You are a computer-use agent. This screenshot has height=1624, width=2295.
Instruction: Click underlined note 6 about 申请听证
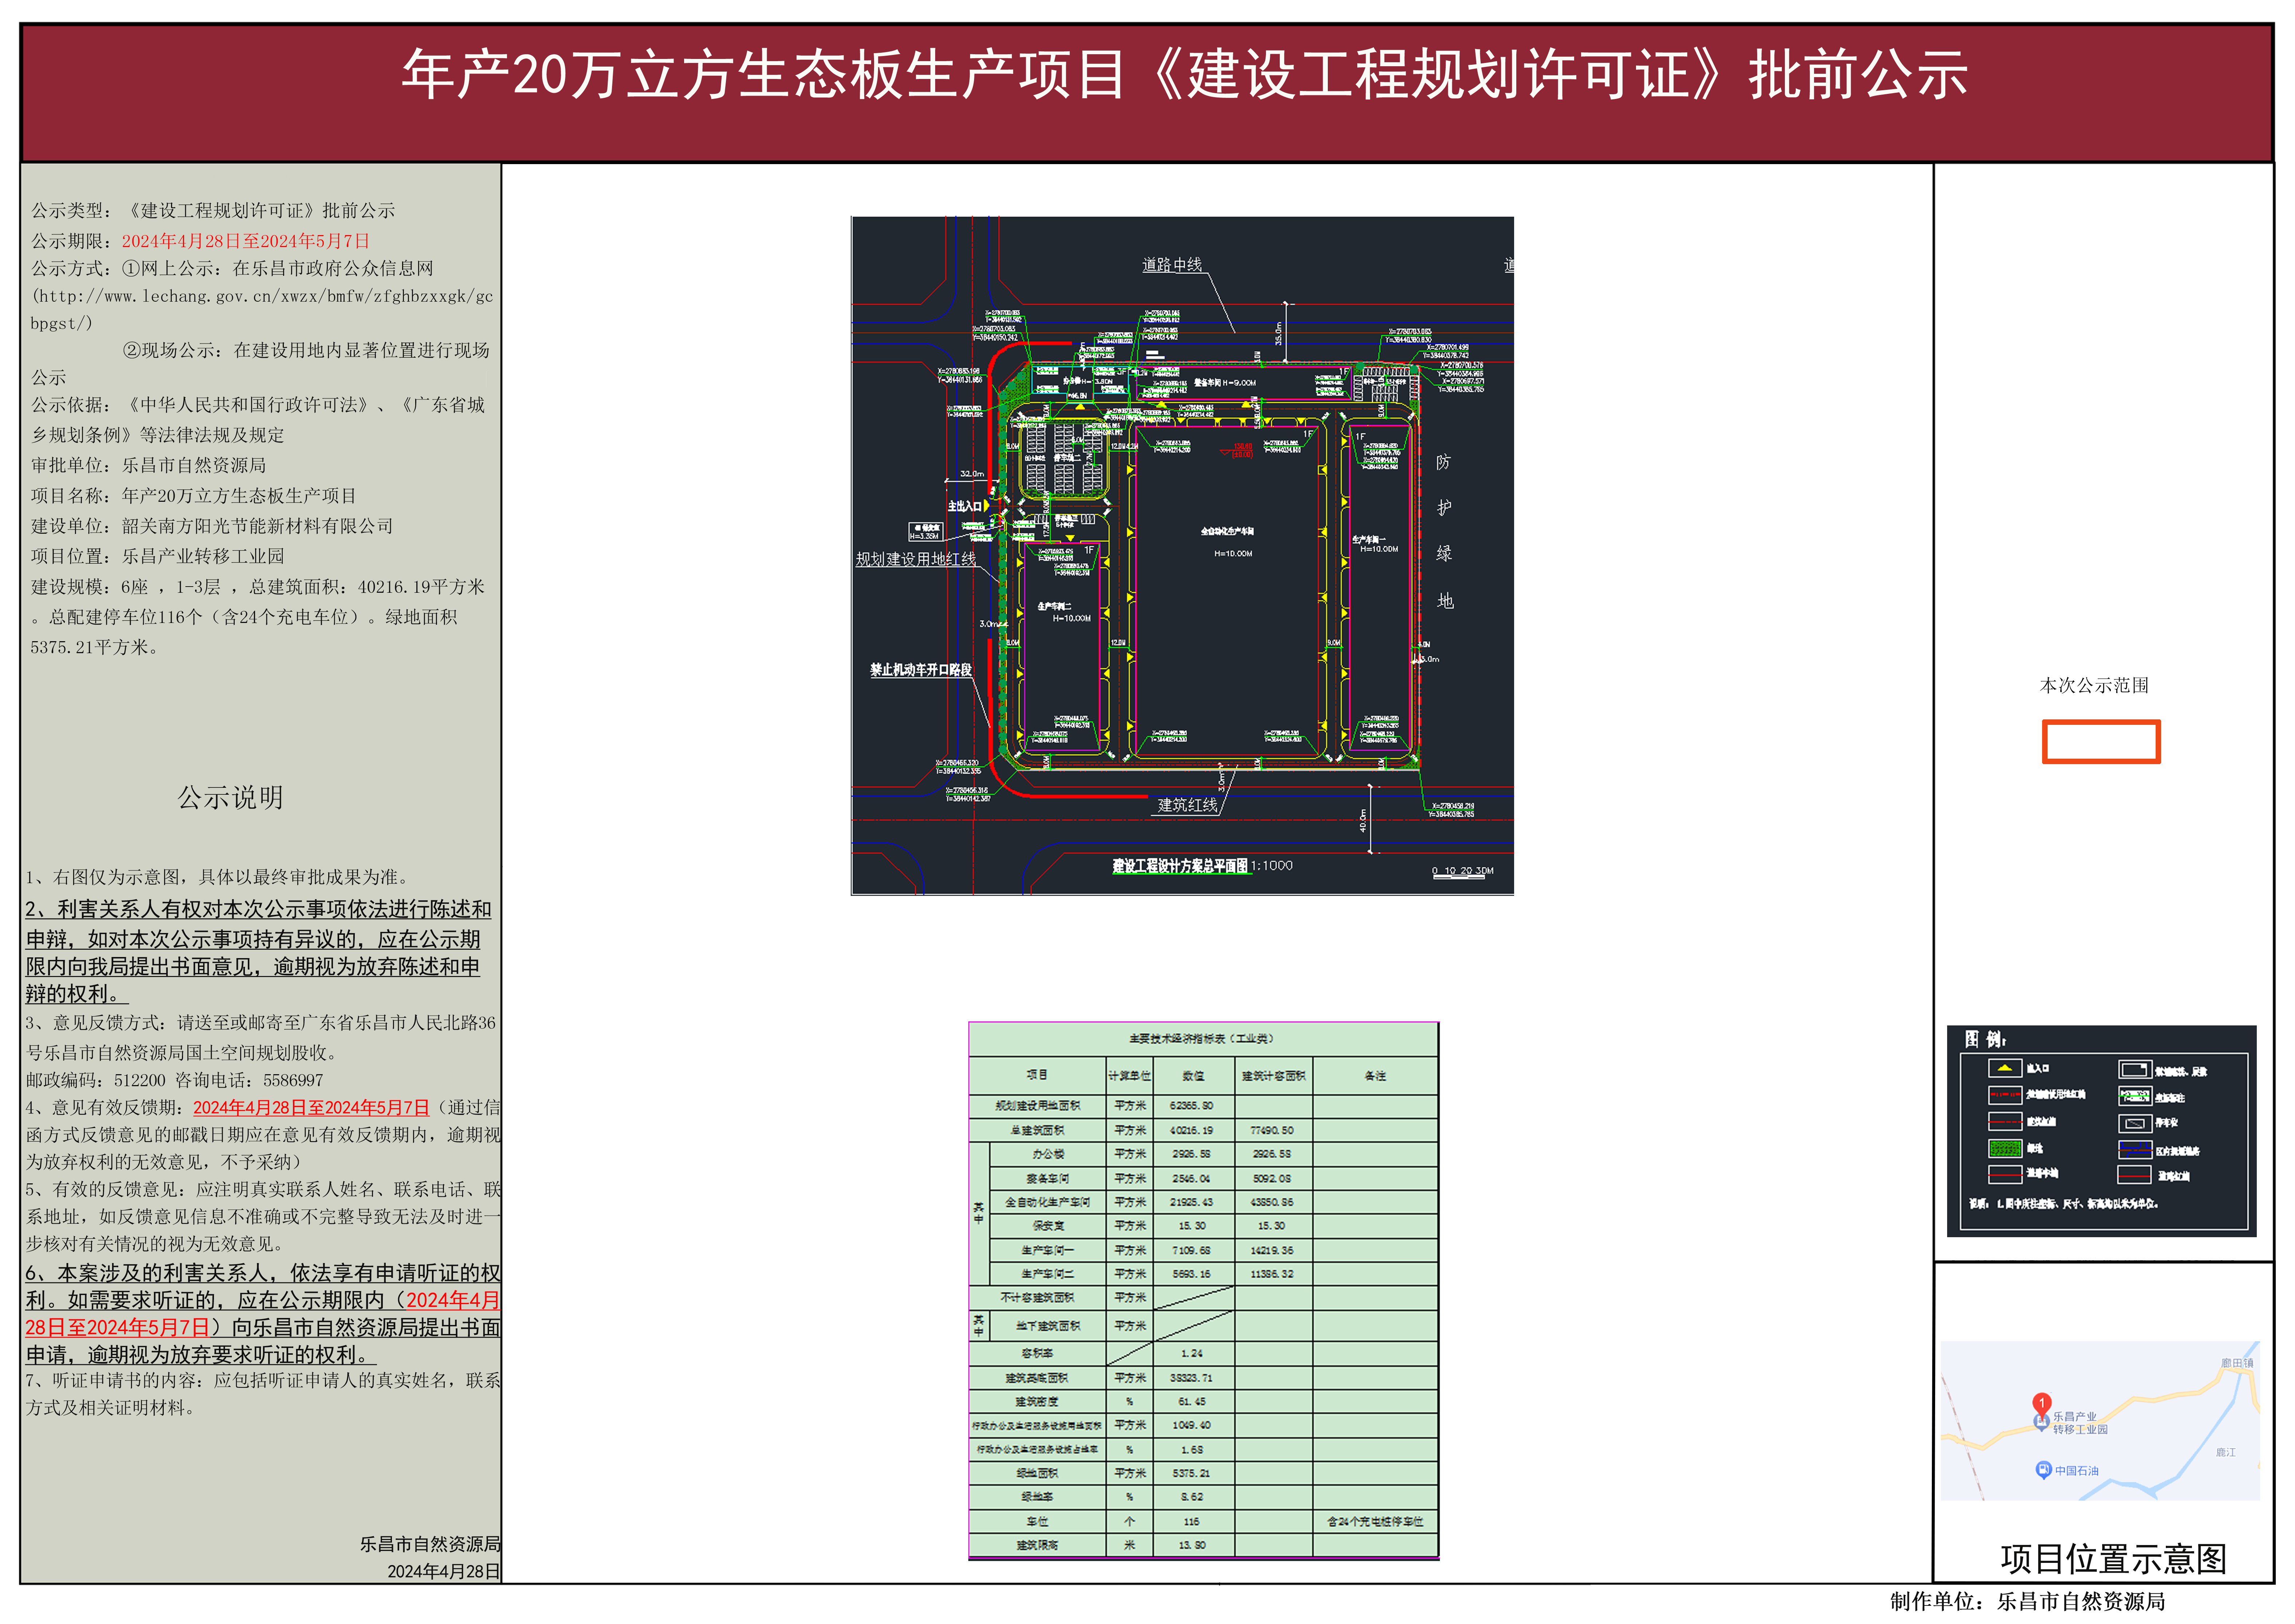pyautogui.click(x=263, y=1314)
